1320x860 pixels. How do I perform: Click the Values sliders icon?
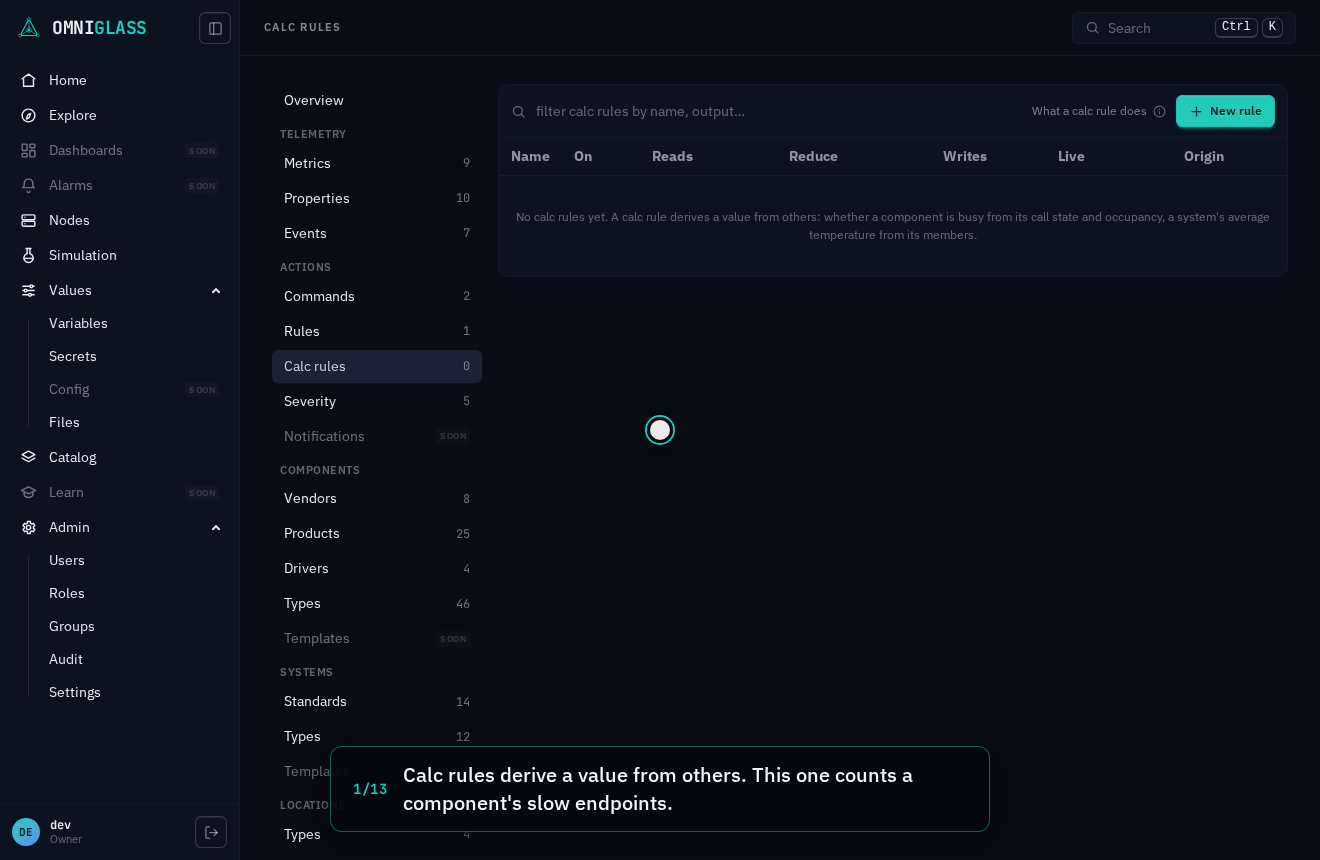coord(29,290)
